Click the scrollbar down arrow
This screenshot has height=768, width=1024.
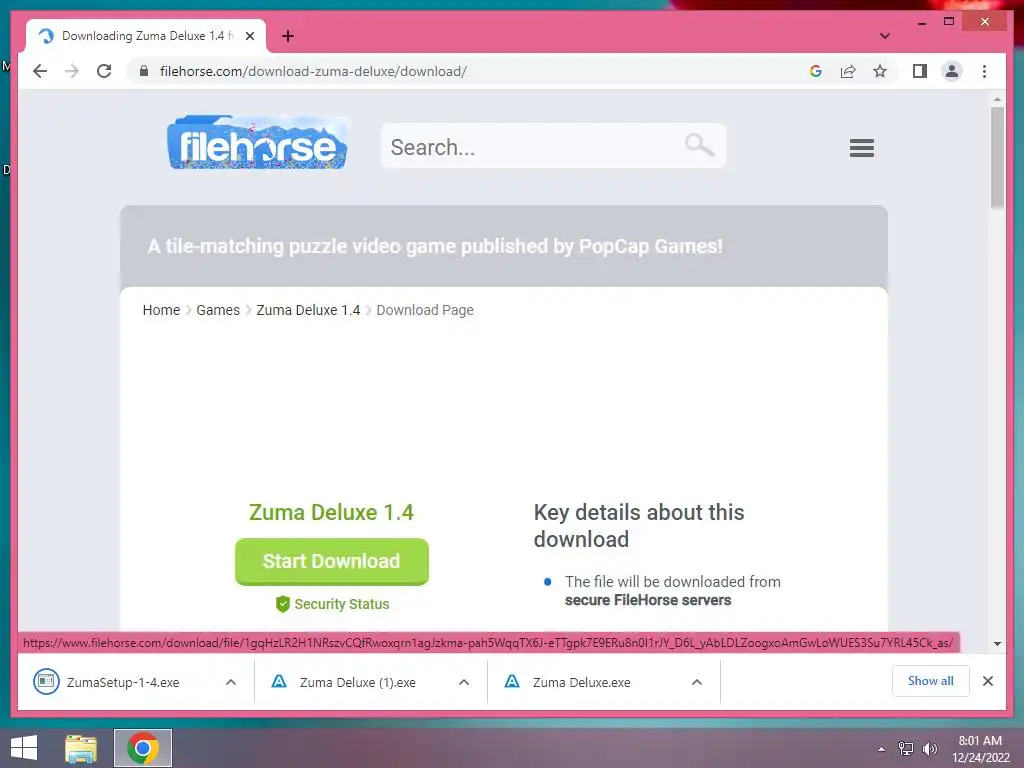[x=997, y=644]
